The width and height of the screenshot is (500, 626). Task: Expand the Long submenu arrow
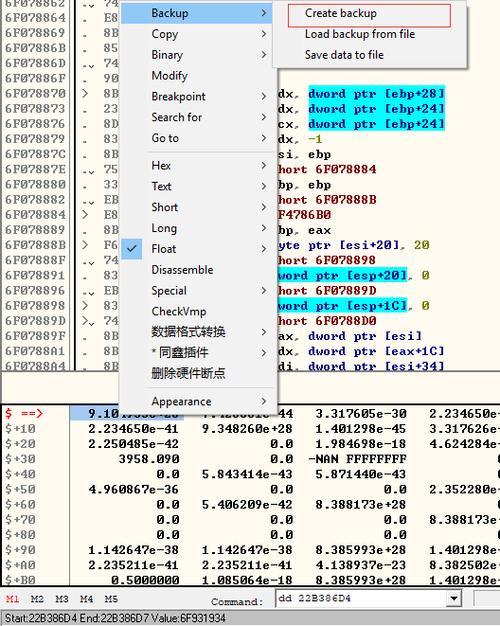[x=264, y=228]
